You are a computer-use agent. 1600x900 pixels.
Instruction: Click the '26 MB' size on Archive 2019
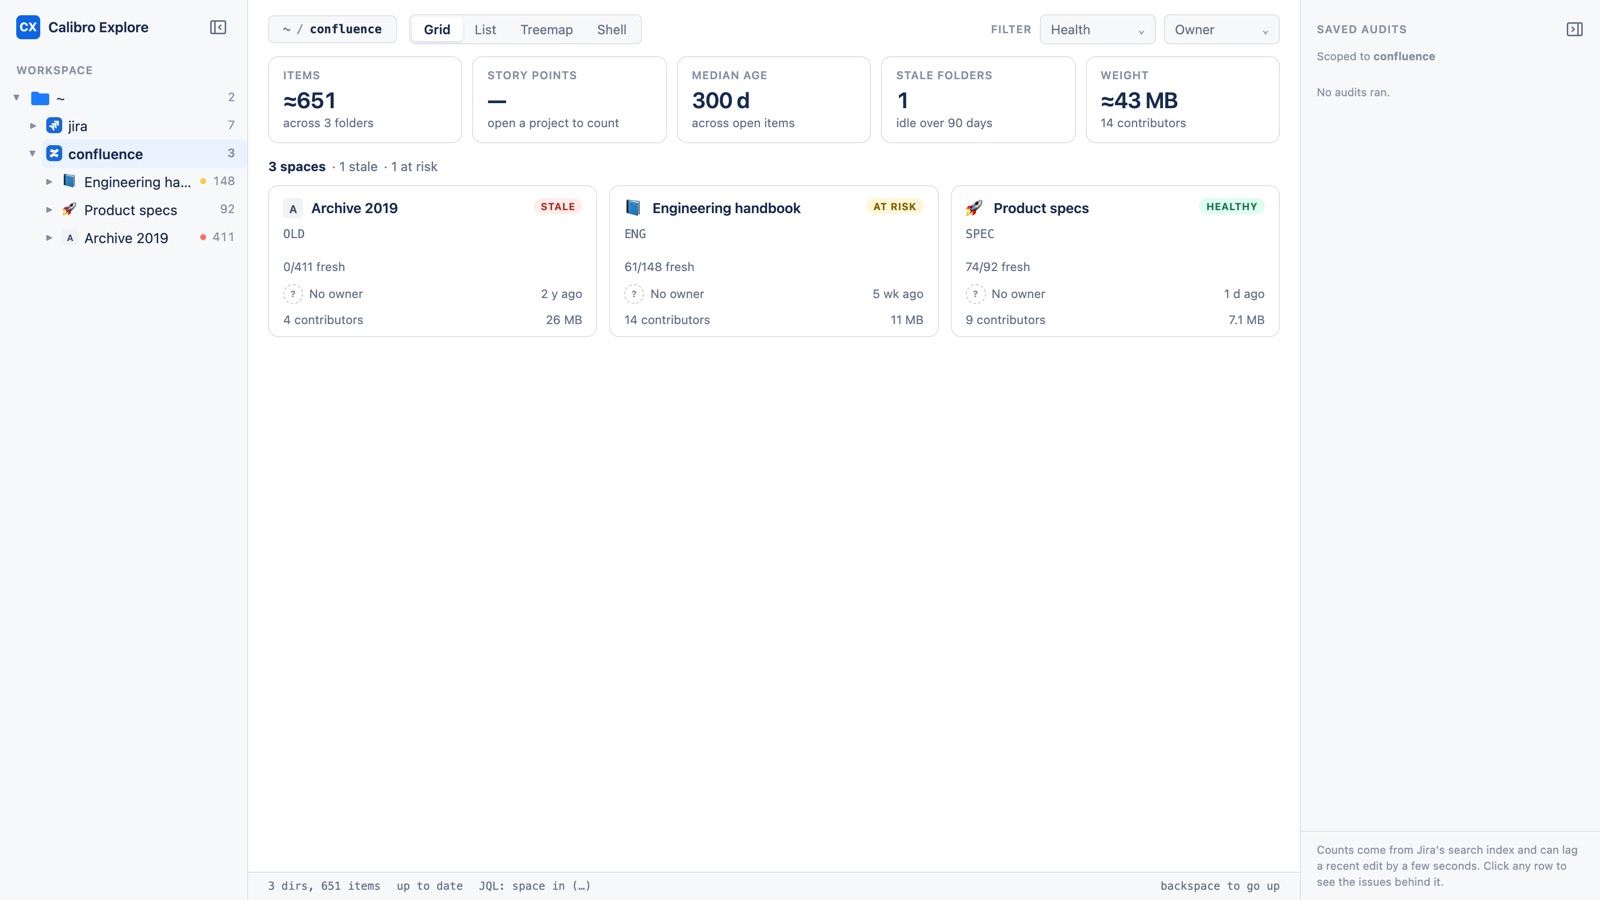pos(564,320)
